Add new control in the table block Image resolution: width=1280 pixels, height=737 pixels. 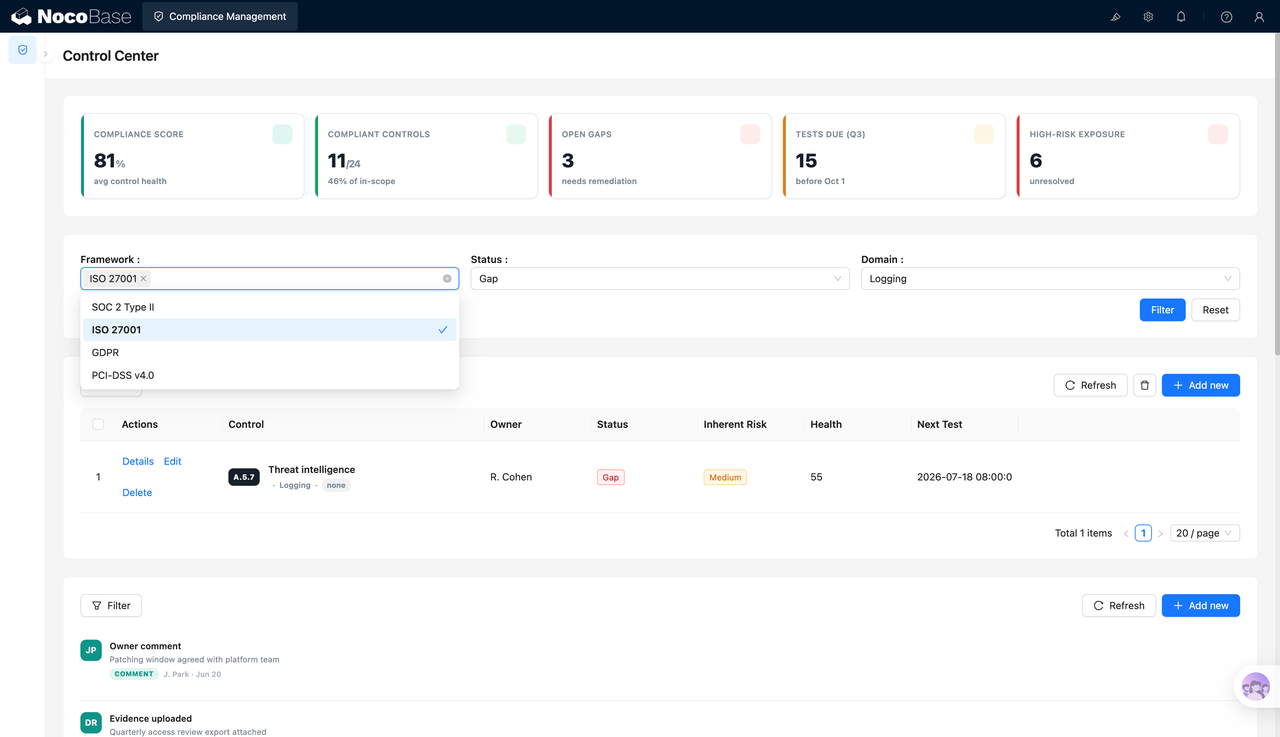click(1201, 385)
